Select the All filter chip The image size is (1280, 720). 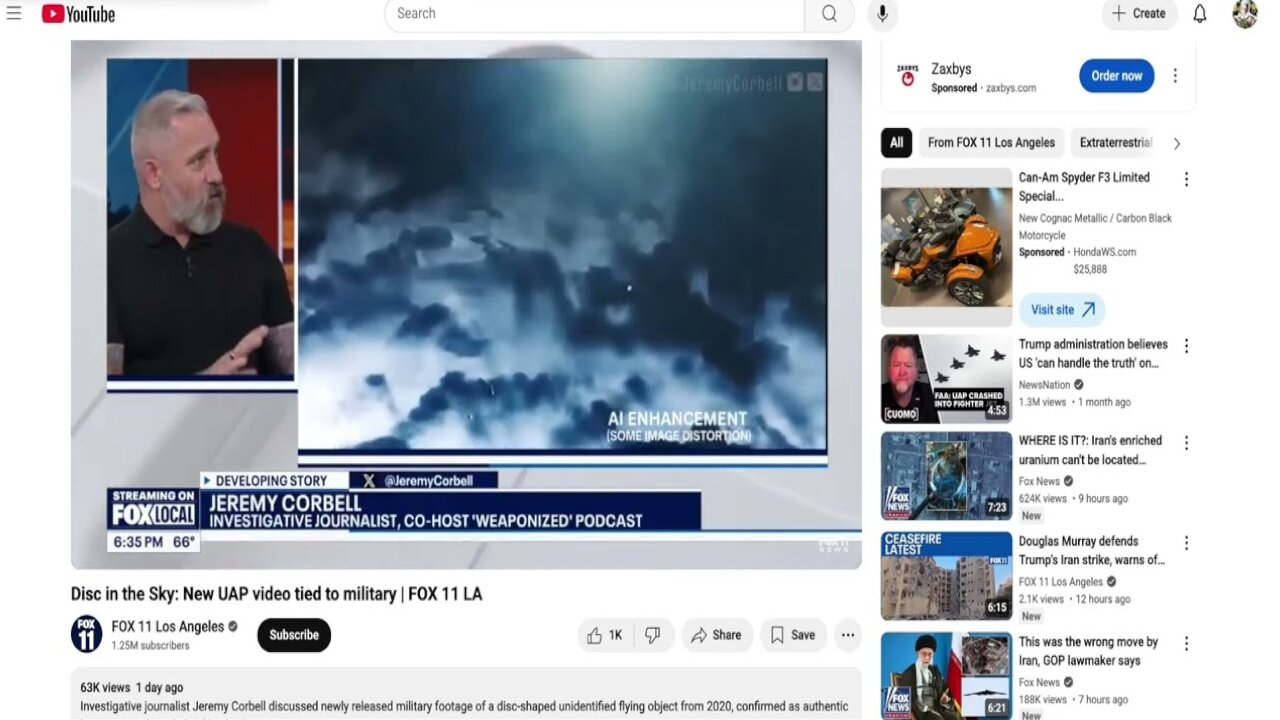[896, 143]
